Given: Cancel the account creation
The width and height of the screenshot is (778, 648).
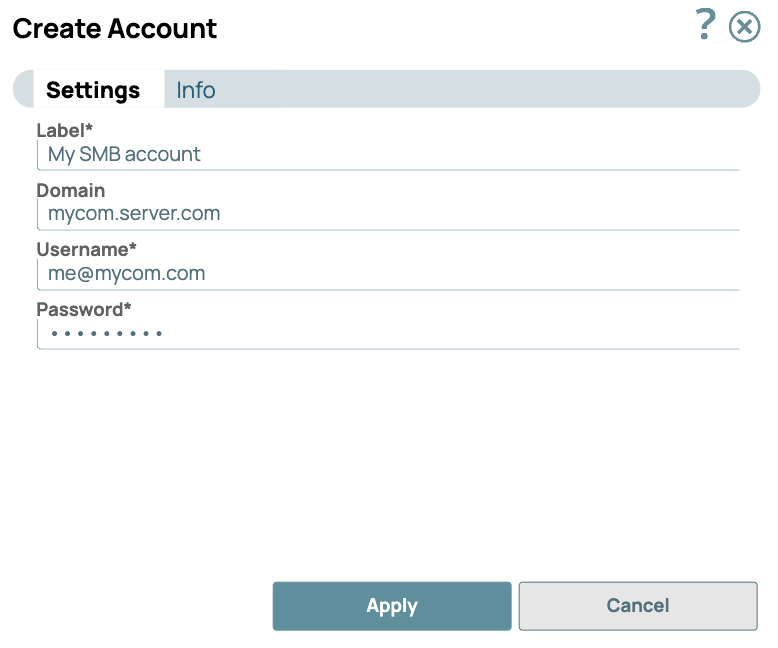Looking at the screenshot, I should coord(637,606).
